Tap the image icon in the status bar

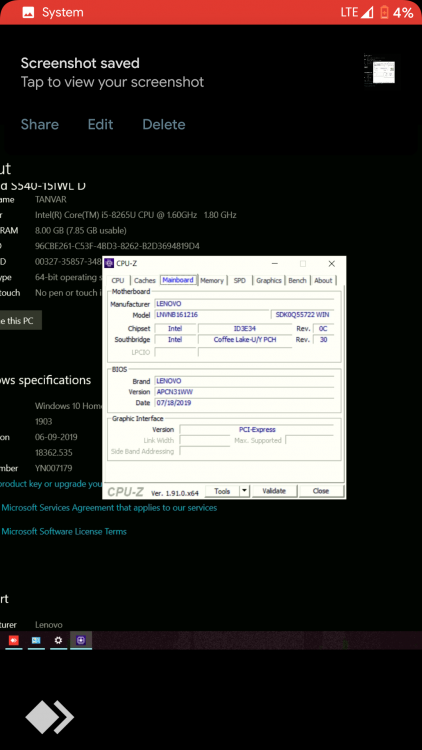point(28,13)
